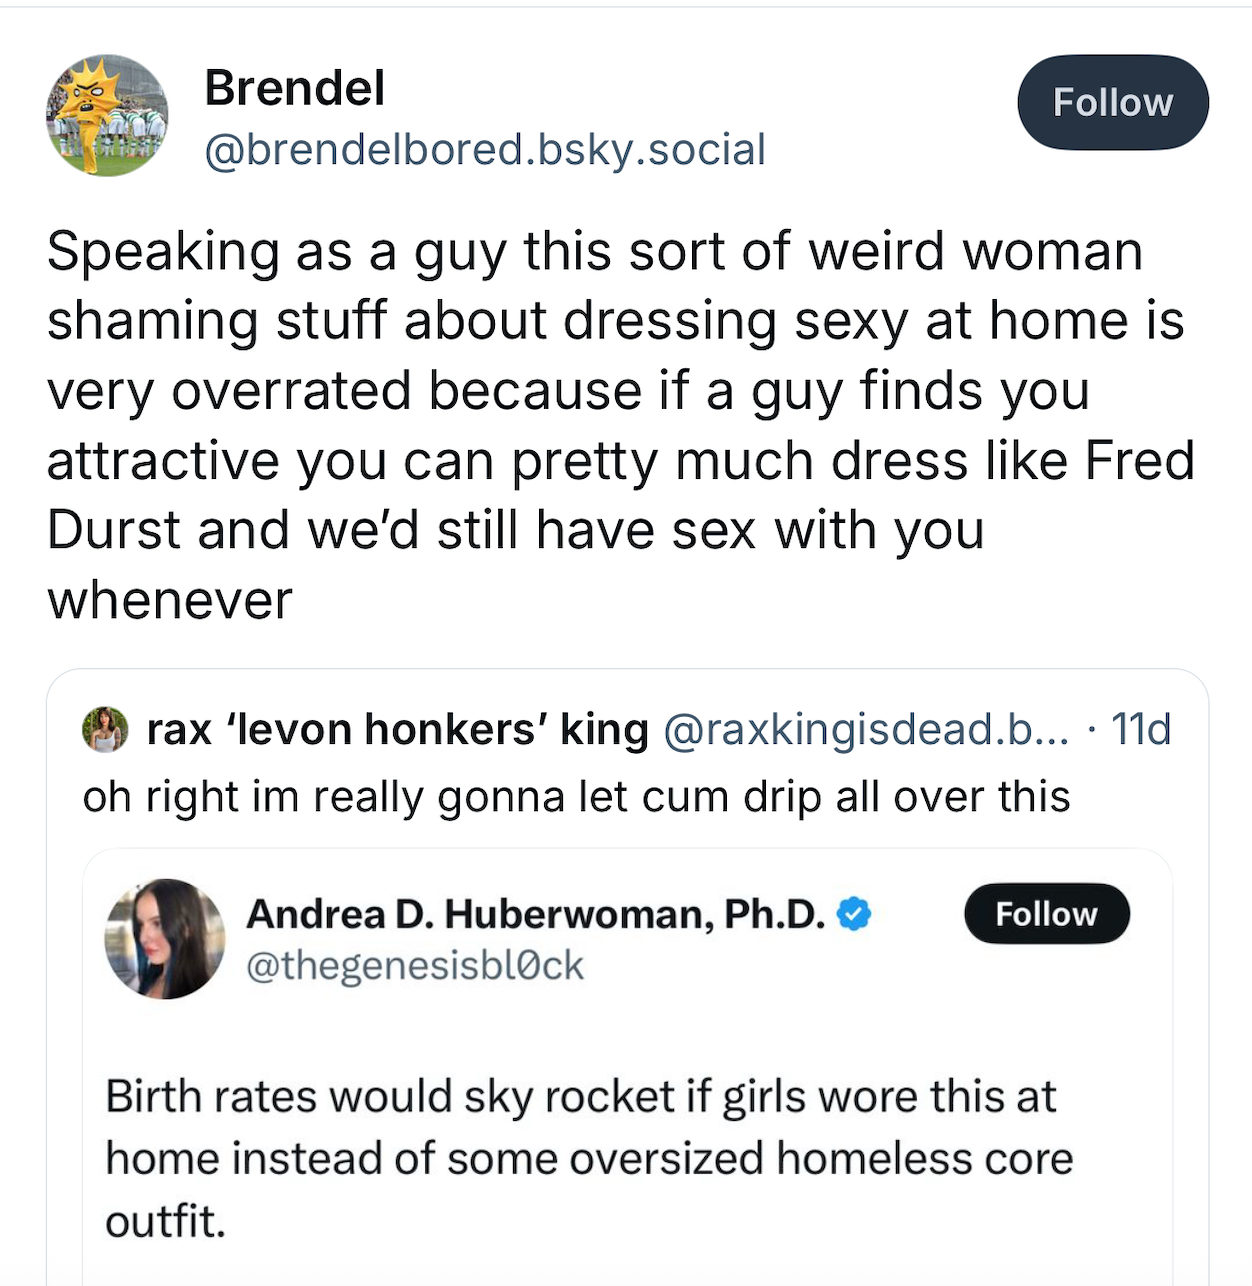1252x1286 pixels.
Task: Follow Brendel with the top Follow button
Action: click(1112, 103)
